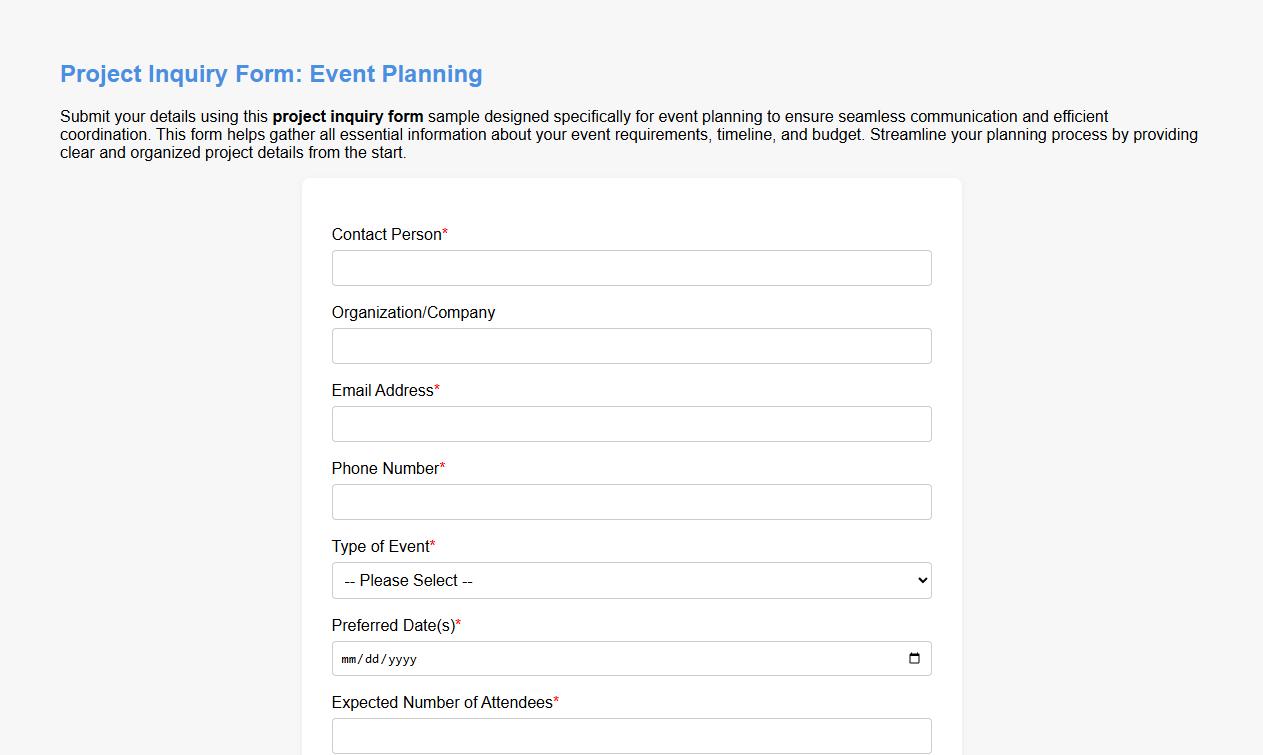Click the Expected Number of Attendees field
Screen dimensions: 1263x755
630,735
